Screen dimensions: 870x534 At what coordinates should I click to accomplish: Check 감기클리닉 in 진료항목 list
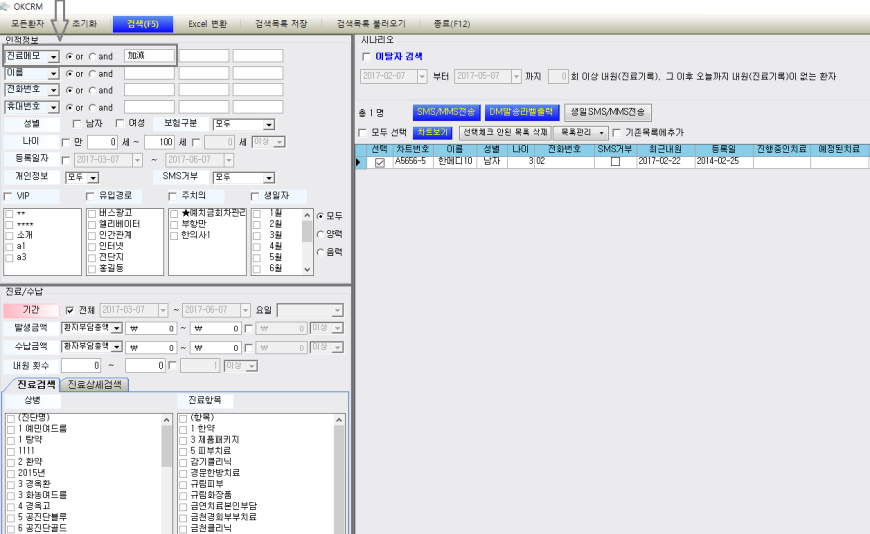[x=183, y=462]
